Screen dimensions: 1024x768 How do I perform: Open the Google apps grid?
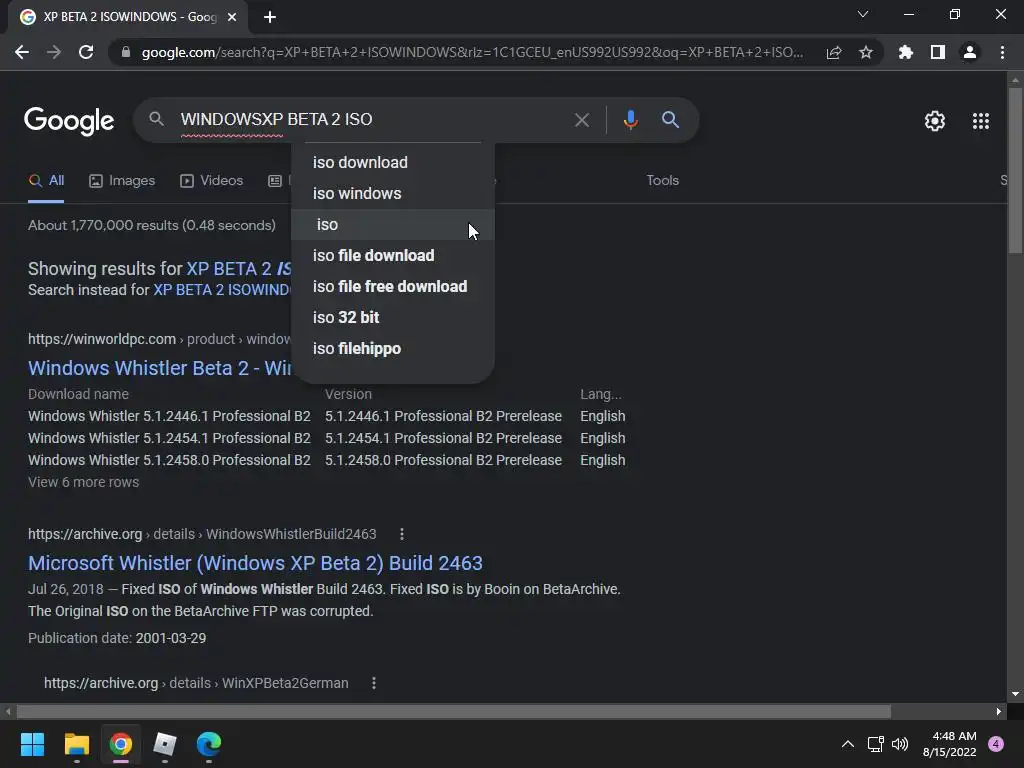pos(981,121)
